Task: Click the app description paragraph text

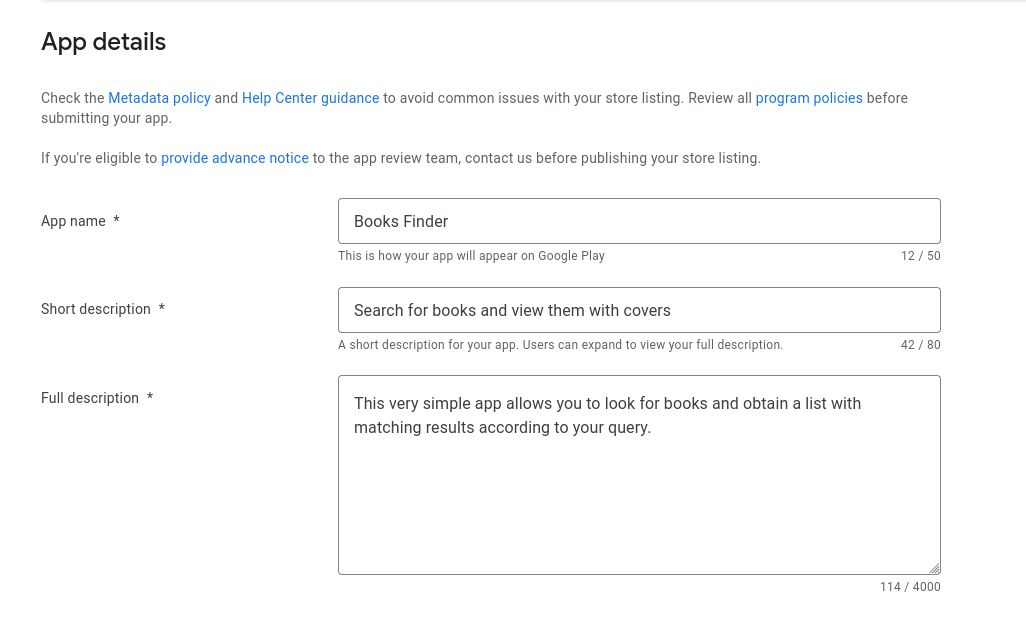Action: pos(607,415)
